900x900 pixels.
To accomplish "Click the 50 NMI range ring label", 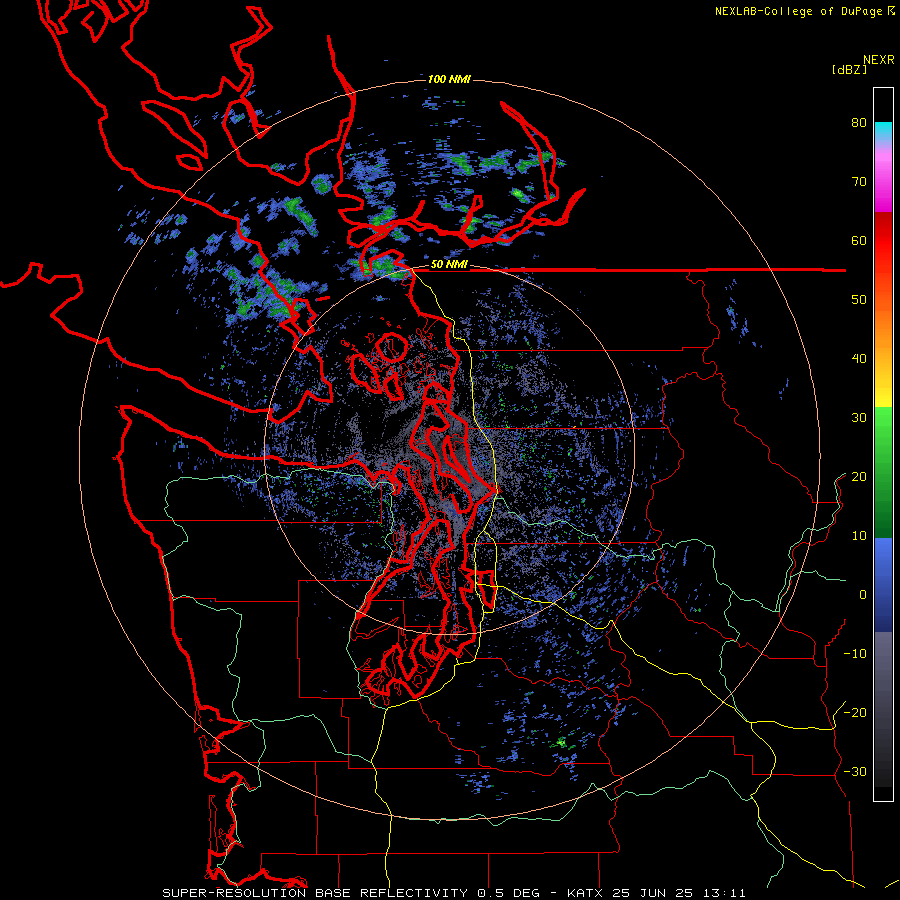I will (449, 265).
